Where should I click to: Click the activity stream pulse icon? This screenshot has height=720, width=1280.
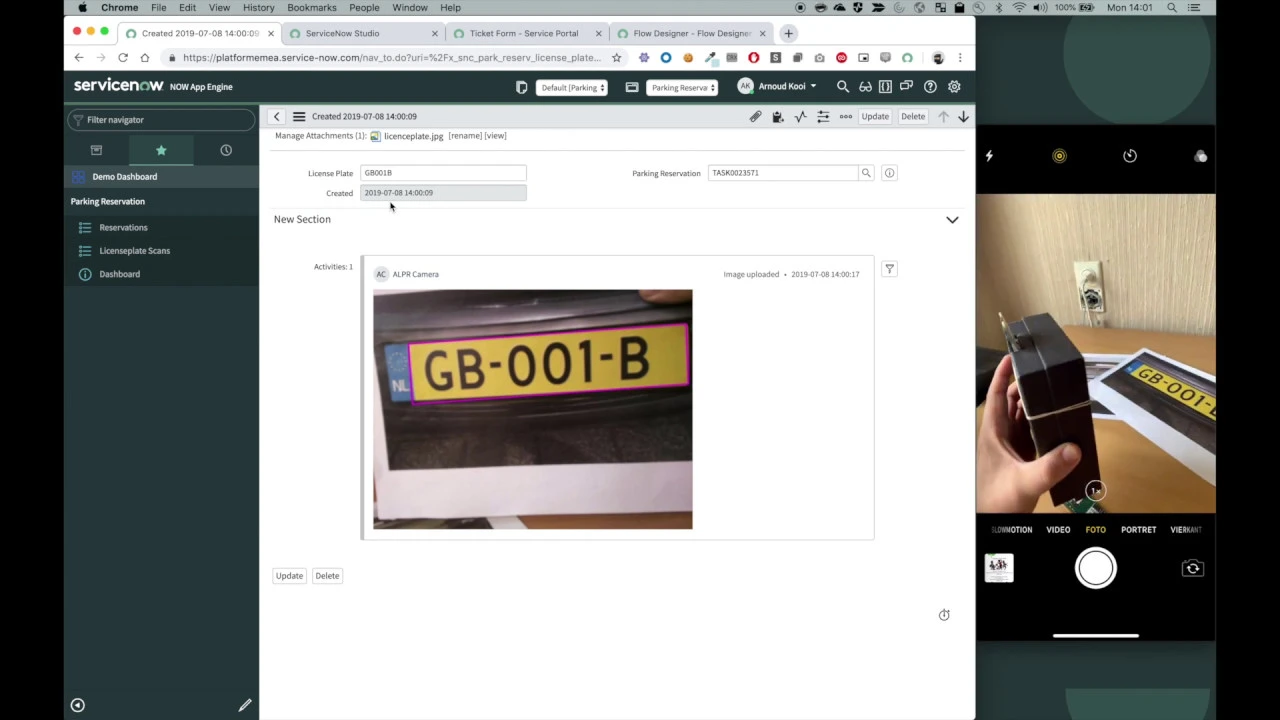pyautogui.click(x=800, y=116)
